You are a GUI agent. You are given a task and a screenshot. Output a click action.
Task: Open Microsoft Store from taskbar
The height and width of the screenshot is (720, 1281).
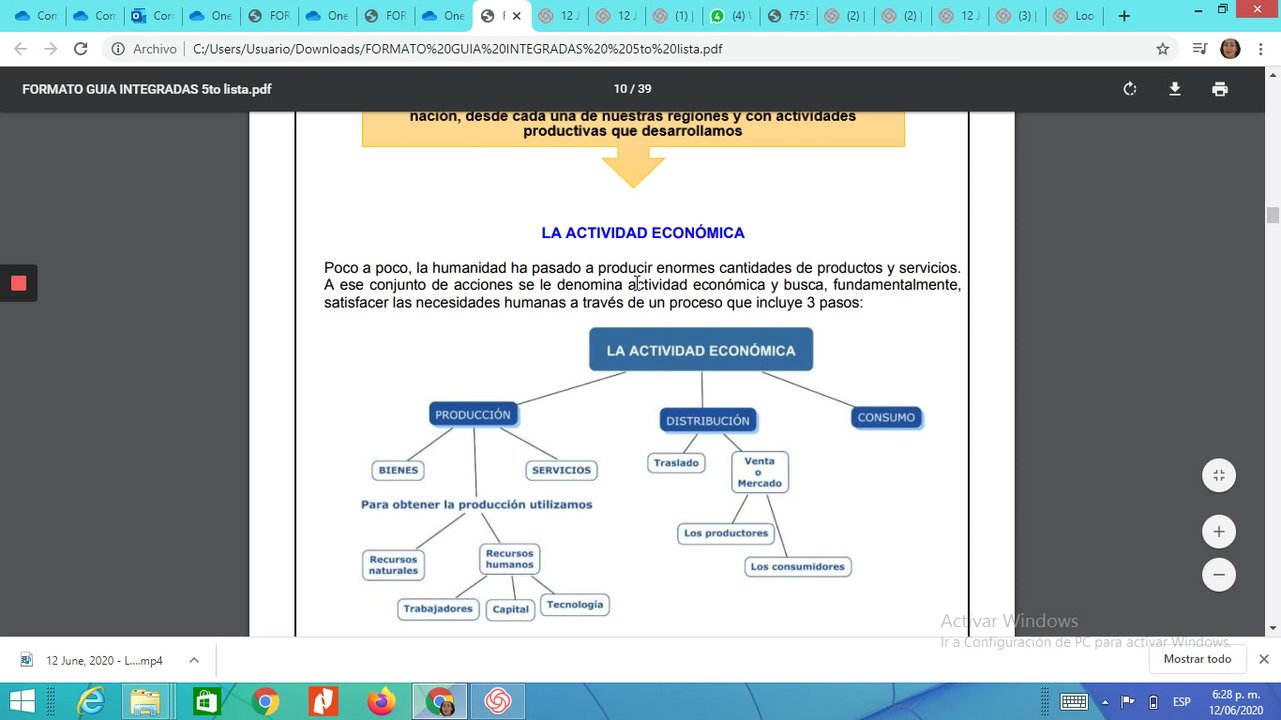pyautogui.click(x=206, y=701)
